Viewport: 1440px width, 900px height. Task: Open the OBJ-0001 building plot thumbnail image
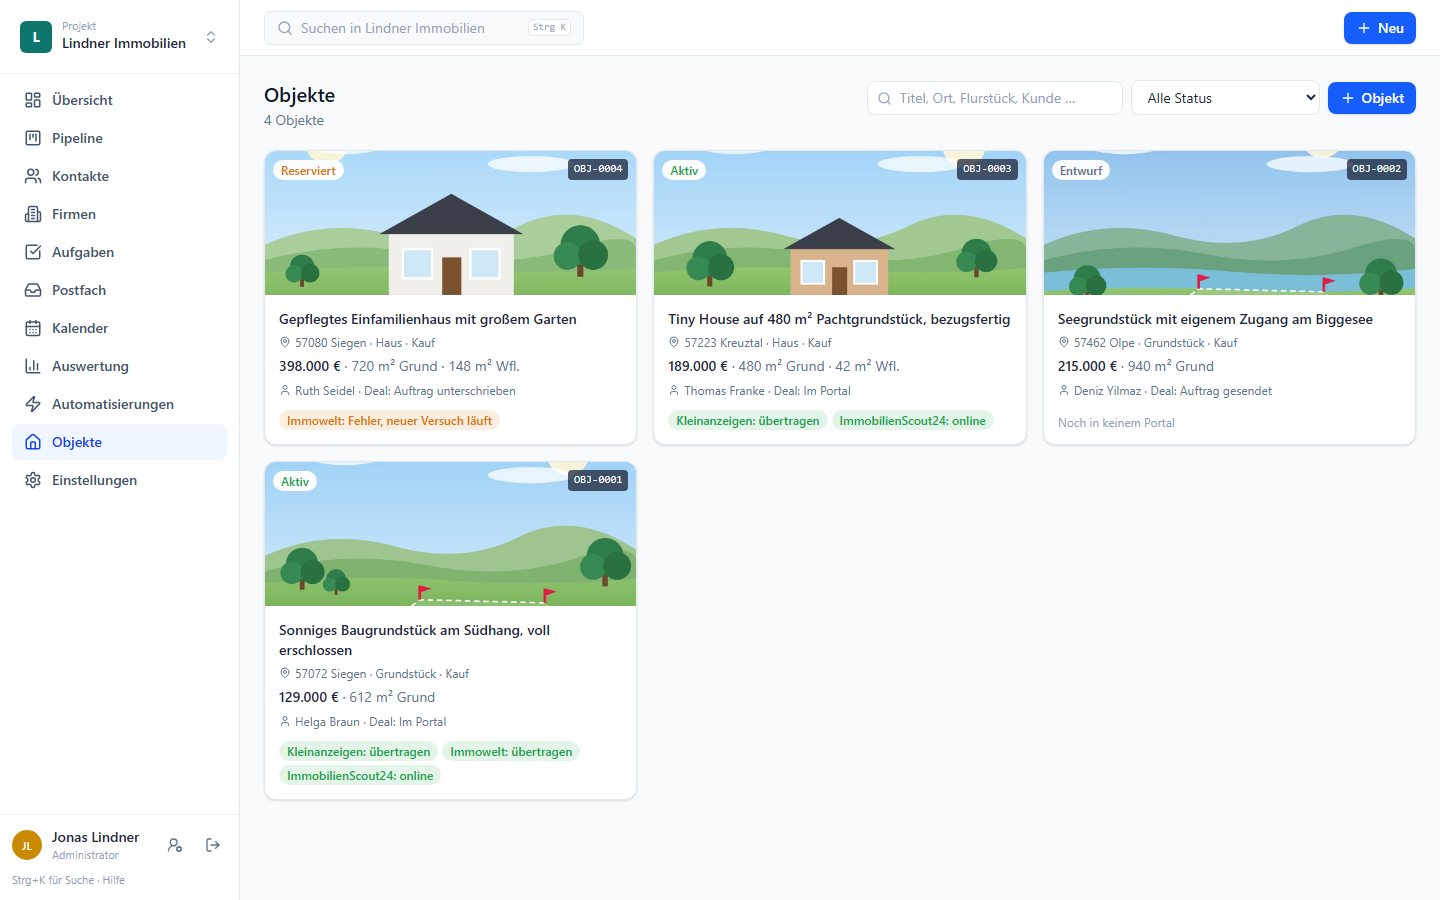click(x=450, y=534)
